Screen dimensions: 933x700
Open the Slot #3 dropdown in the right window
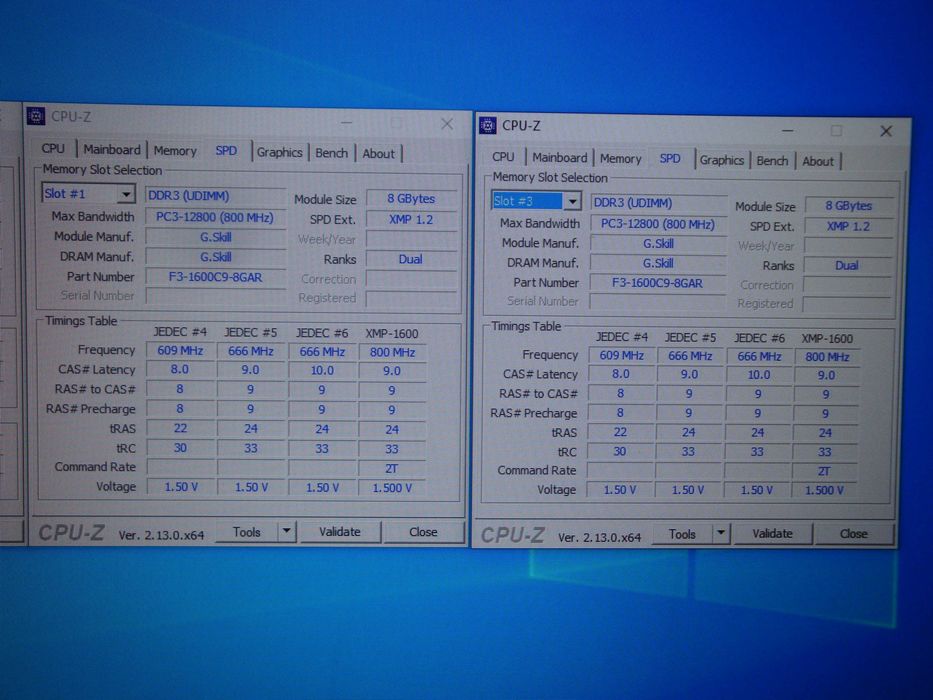572,201
